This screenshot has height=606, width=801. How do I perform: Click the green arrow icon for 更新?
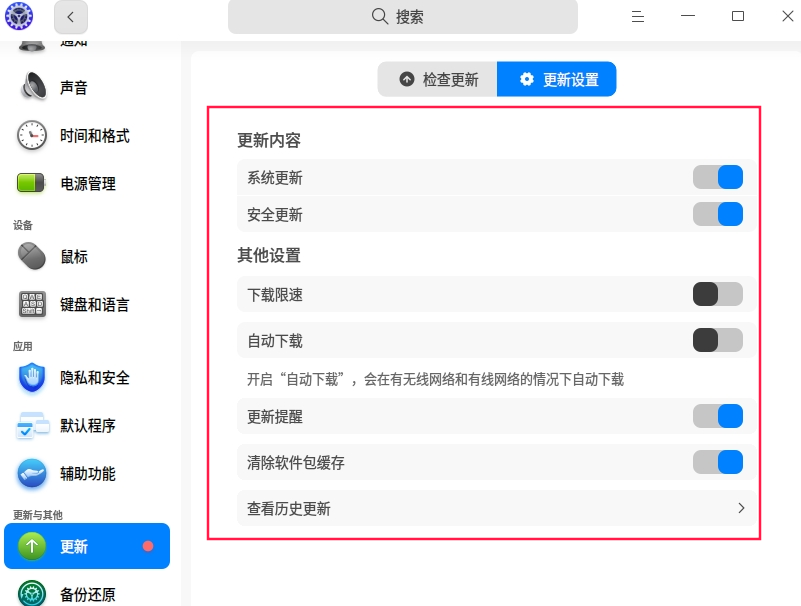click(x=32, y=546)
